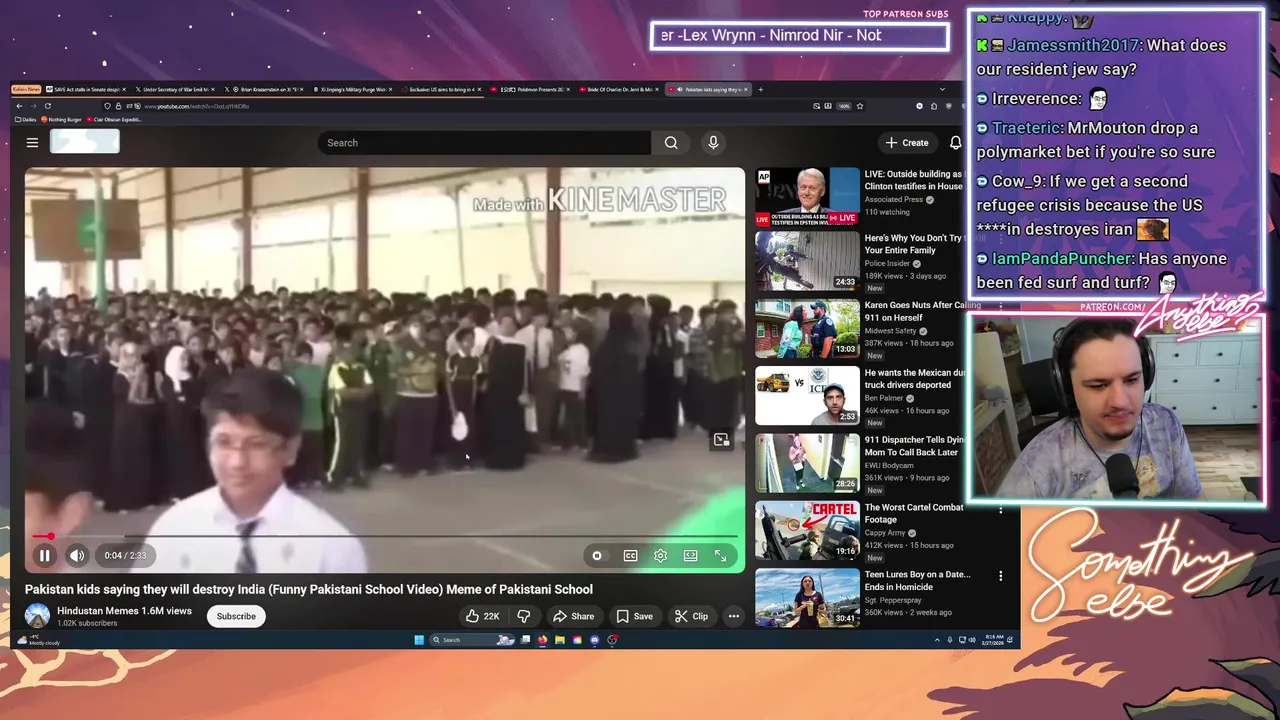Switch to Bride Of Charlie browser tab
Image resolution: width=1280 pixels, height=720 pixels.
pos(620,89)
